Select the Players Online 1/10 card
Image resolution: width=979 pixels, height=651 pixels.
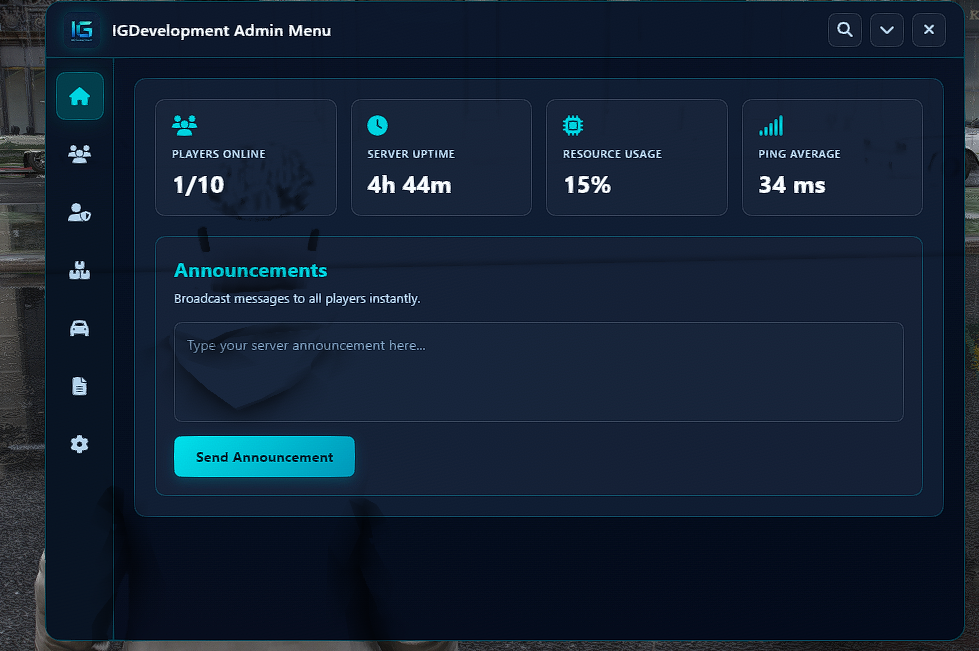(246, 157)
